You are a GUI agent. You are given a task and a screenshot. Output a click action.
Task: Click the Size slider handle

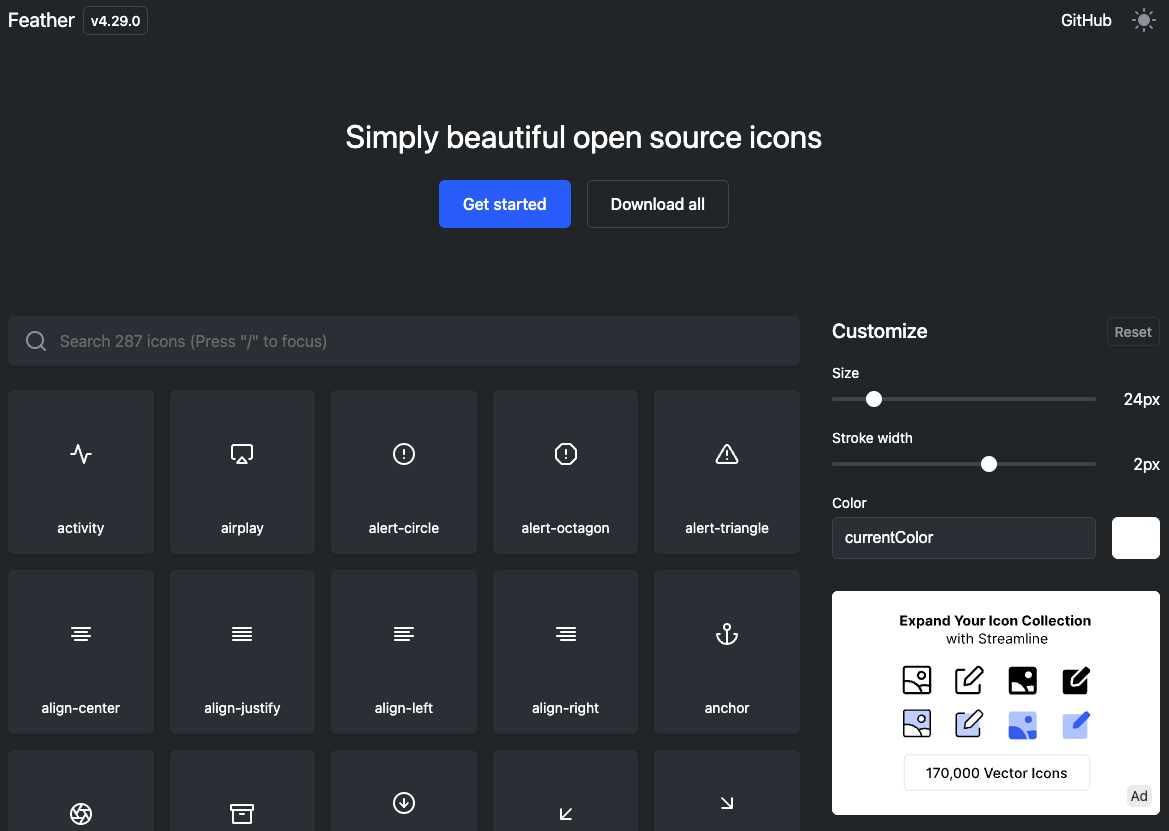[x=874, y=399]
